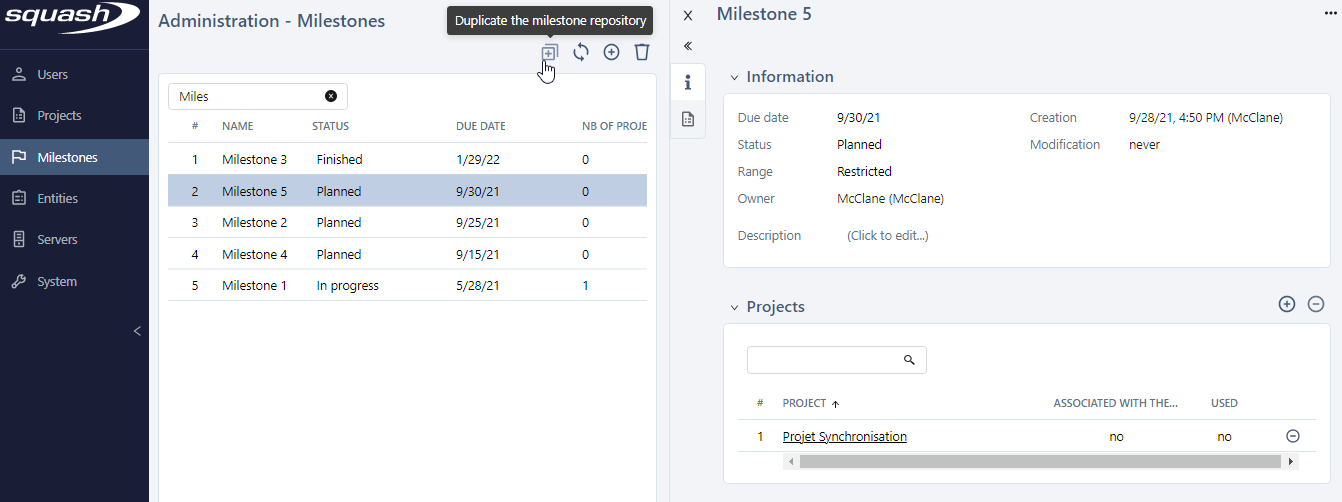Click the description field to edit
Image resolution: width=1342 pixels, height=502 pixels.
(x=887, y=236)
